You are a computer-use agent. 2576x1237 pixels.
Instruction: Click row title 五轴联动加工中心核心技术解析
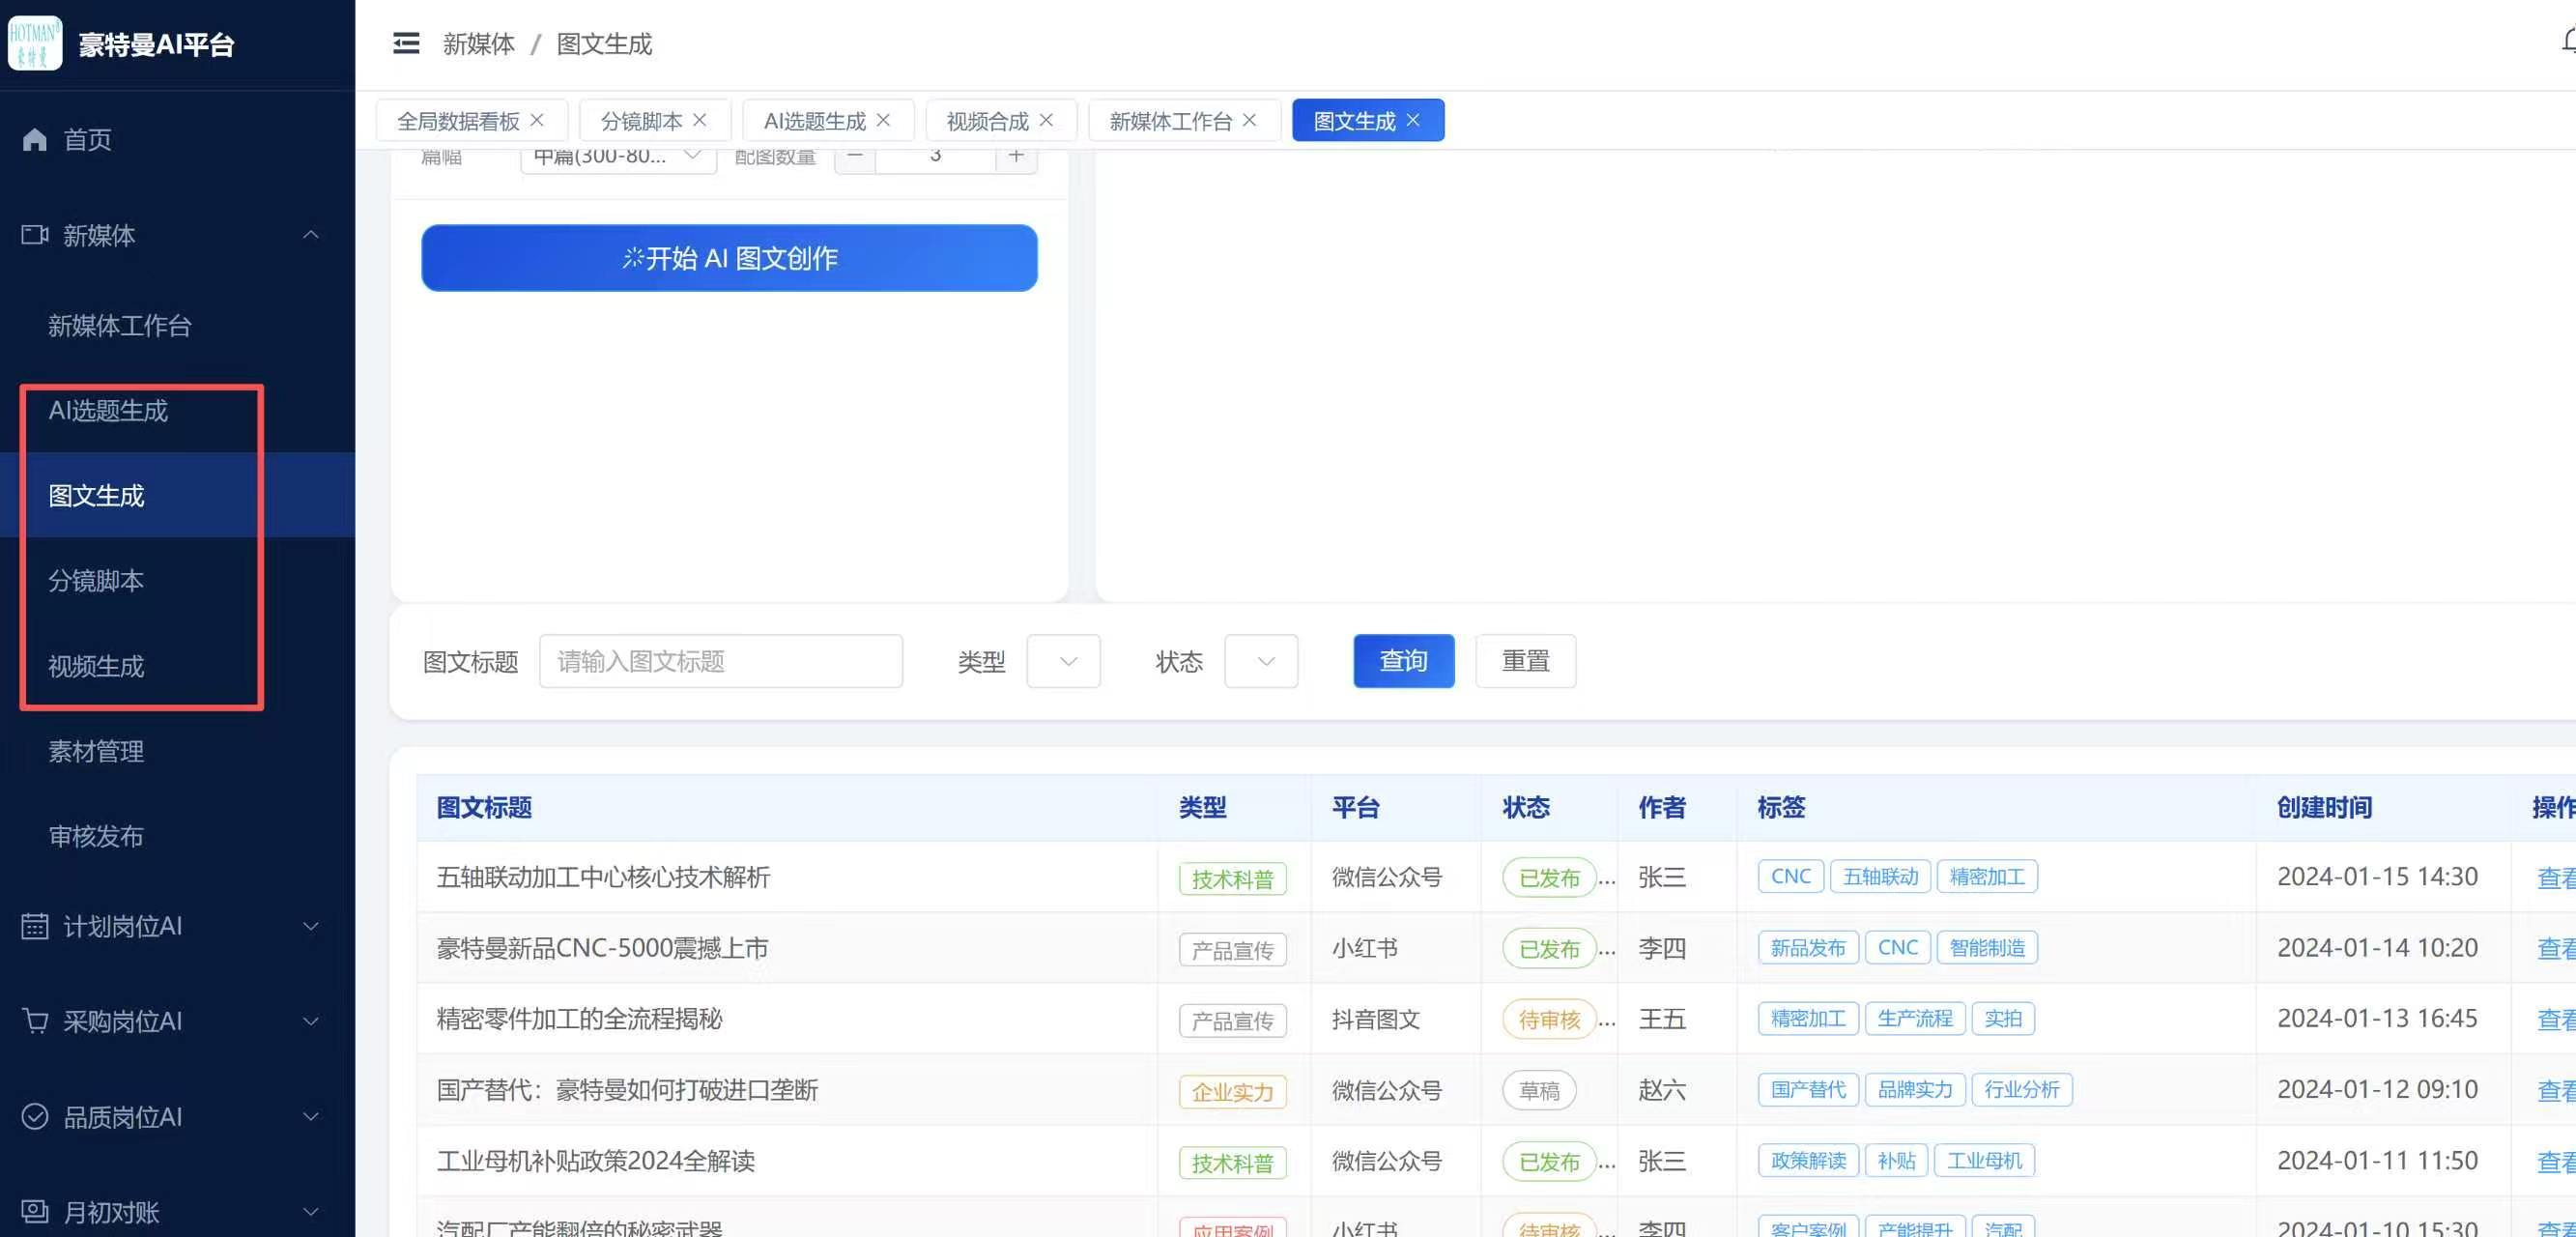point(603,877)
